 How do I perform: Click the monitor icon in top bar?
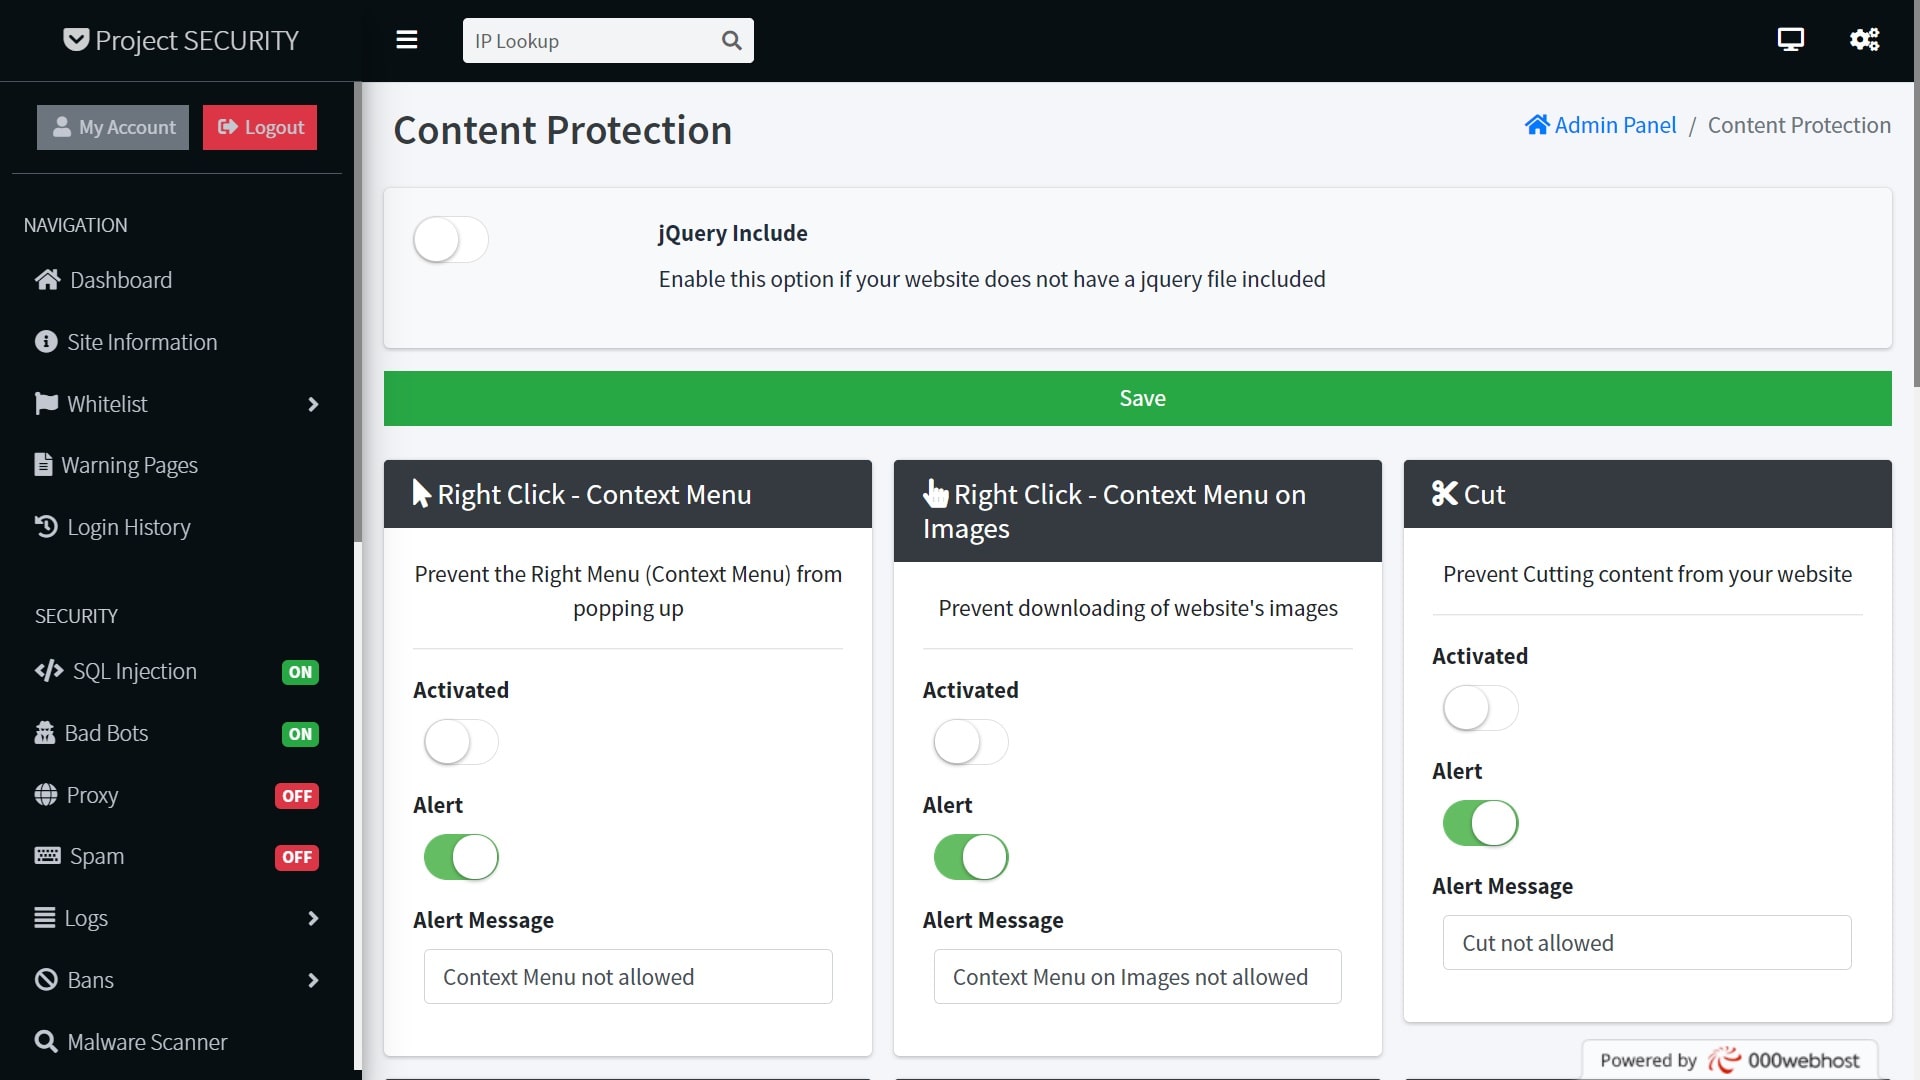[1790, 39]
